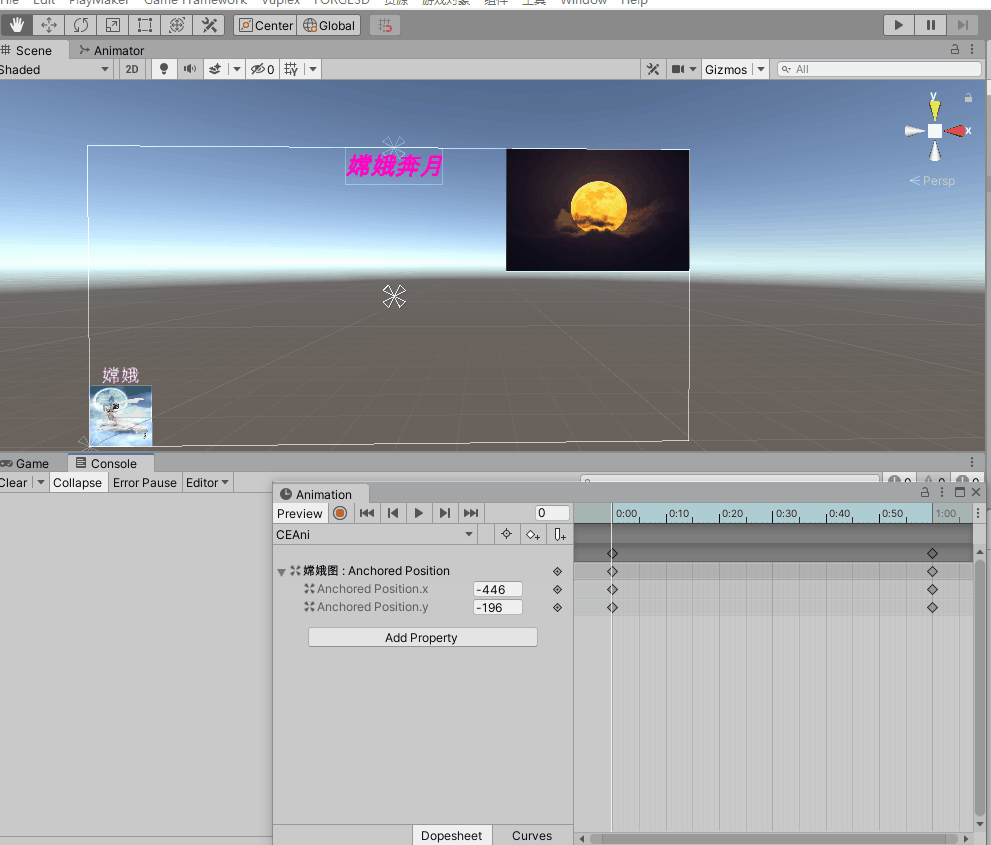Add an animation event

pos(560,535)
